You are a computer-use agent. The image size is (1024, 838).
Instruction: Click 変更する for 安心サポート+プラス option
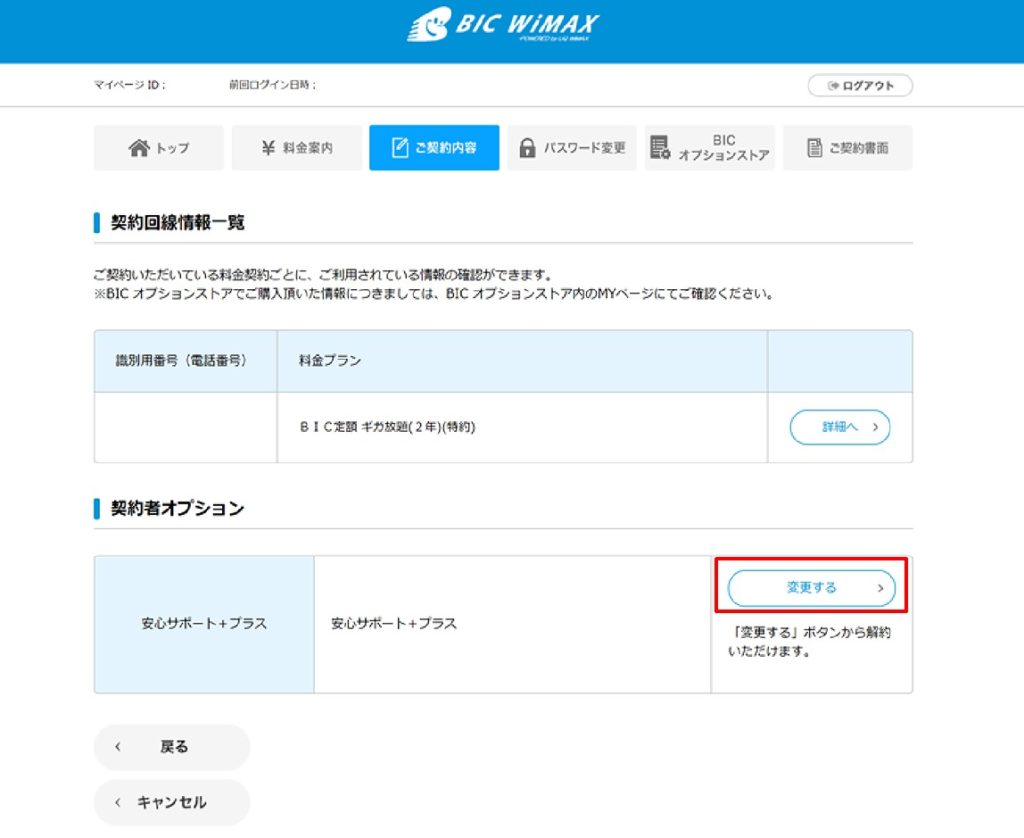tap(811, 588)
